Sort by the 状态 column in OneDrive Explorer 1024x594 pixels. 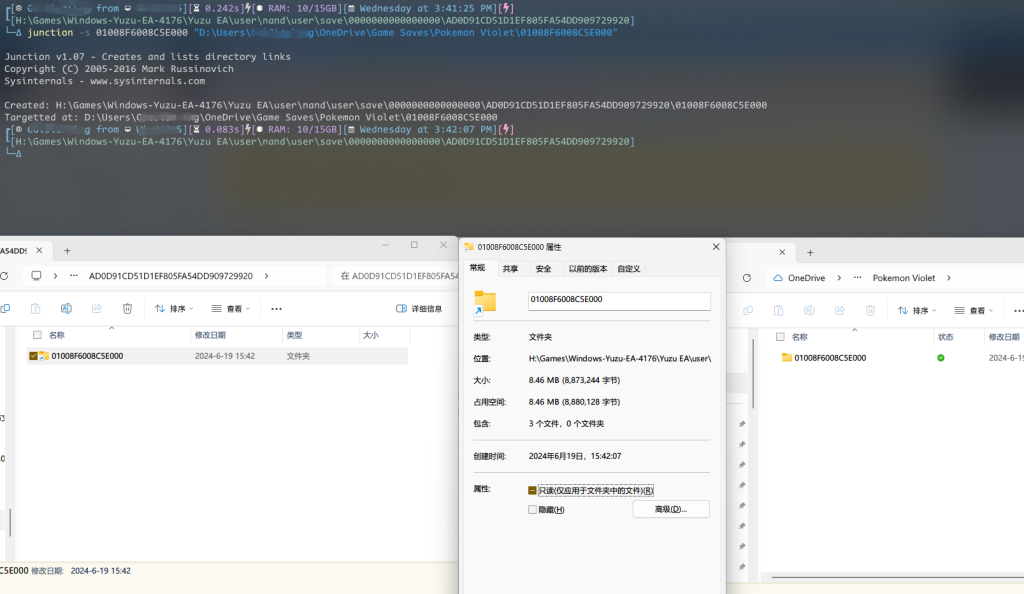pos(946,337)
